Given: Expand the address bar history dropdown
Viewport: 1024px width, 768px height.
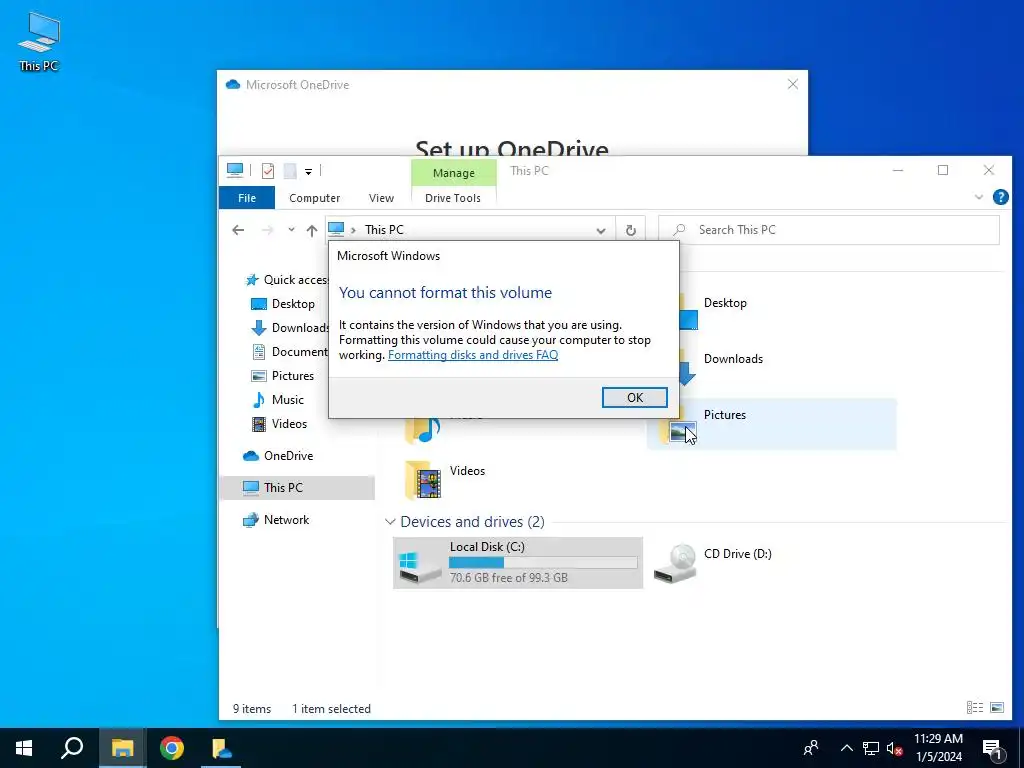Looking at the screenshot, I should 601,231.
